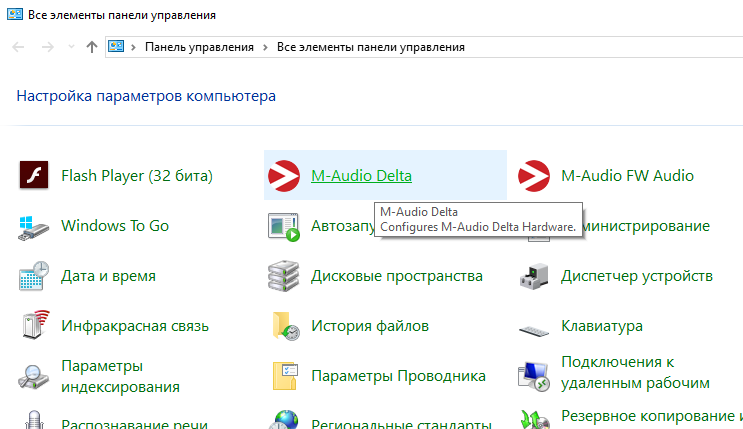
Task: Open the Windows To Go USB icon
Action: click(x=34, y=227)
